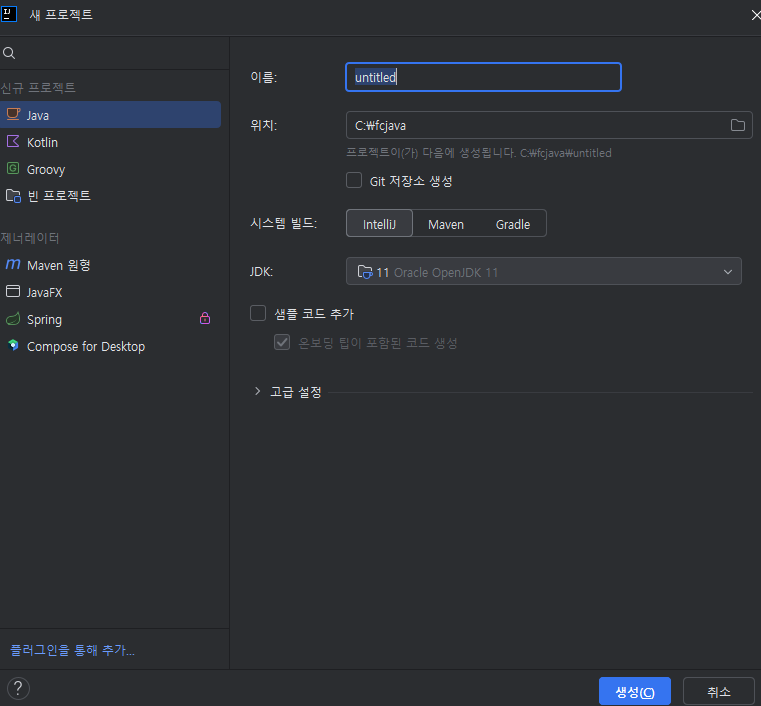Click the project path hint text

tap(479, 153)
